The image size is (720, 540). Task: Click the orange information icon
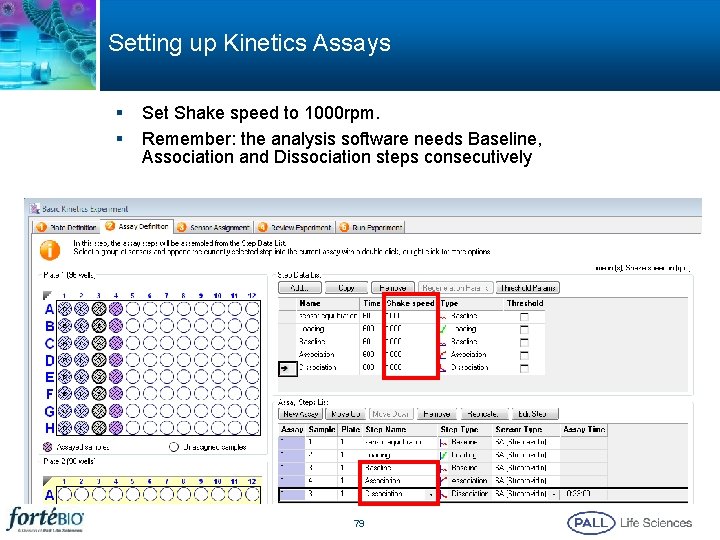click(50, 250)
